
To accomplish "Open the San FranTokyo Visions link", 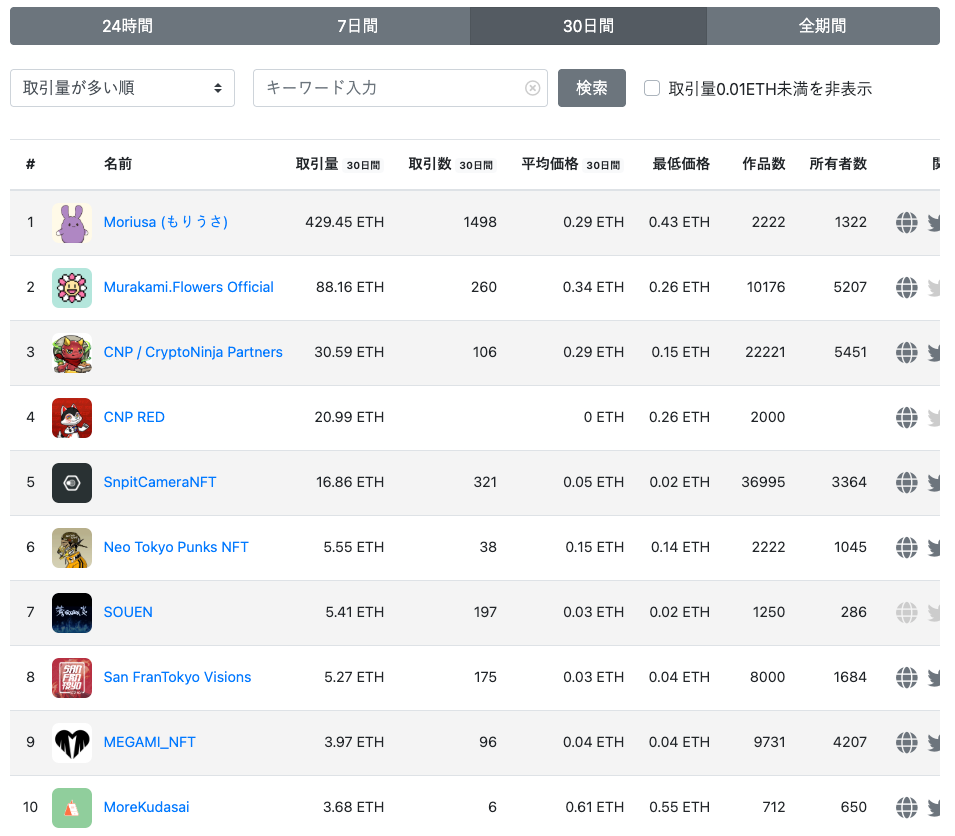I will pyautogui.click(x=177, y=677).
